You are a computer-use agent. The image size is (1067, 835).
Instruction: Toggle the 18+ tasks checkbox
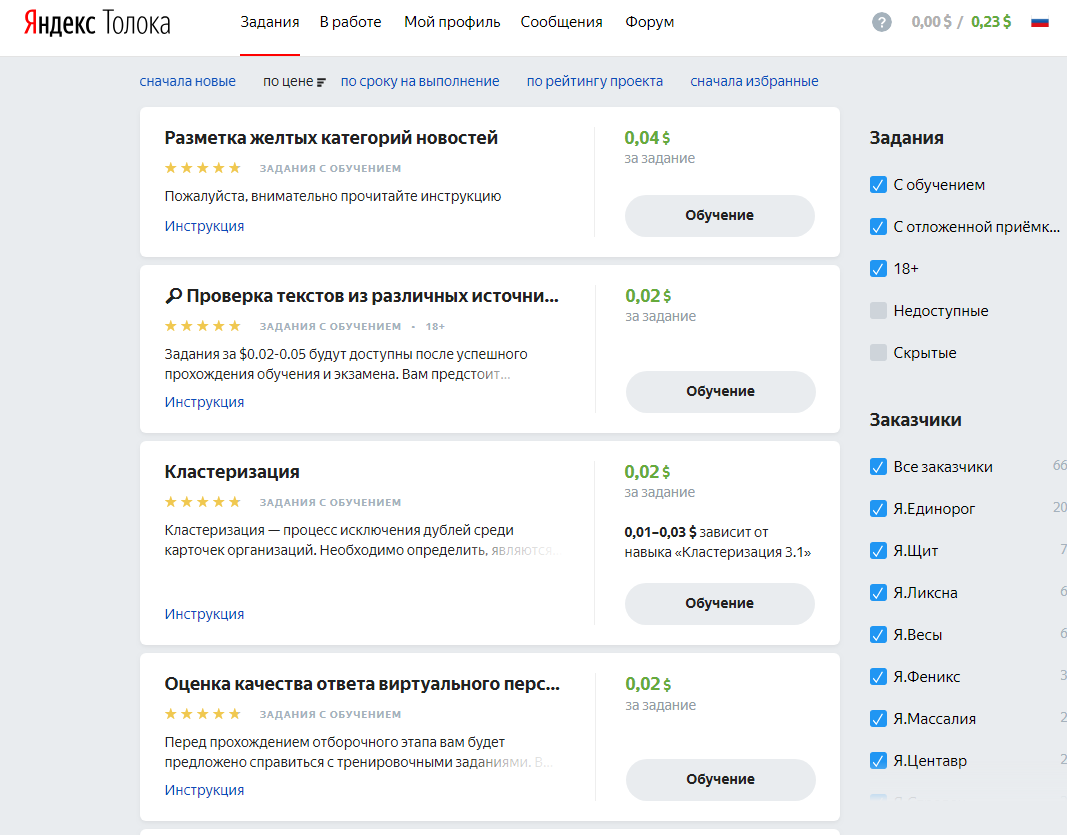pos(878,269)
